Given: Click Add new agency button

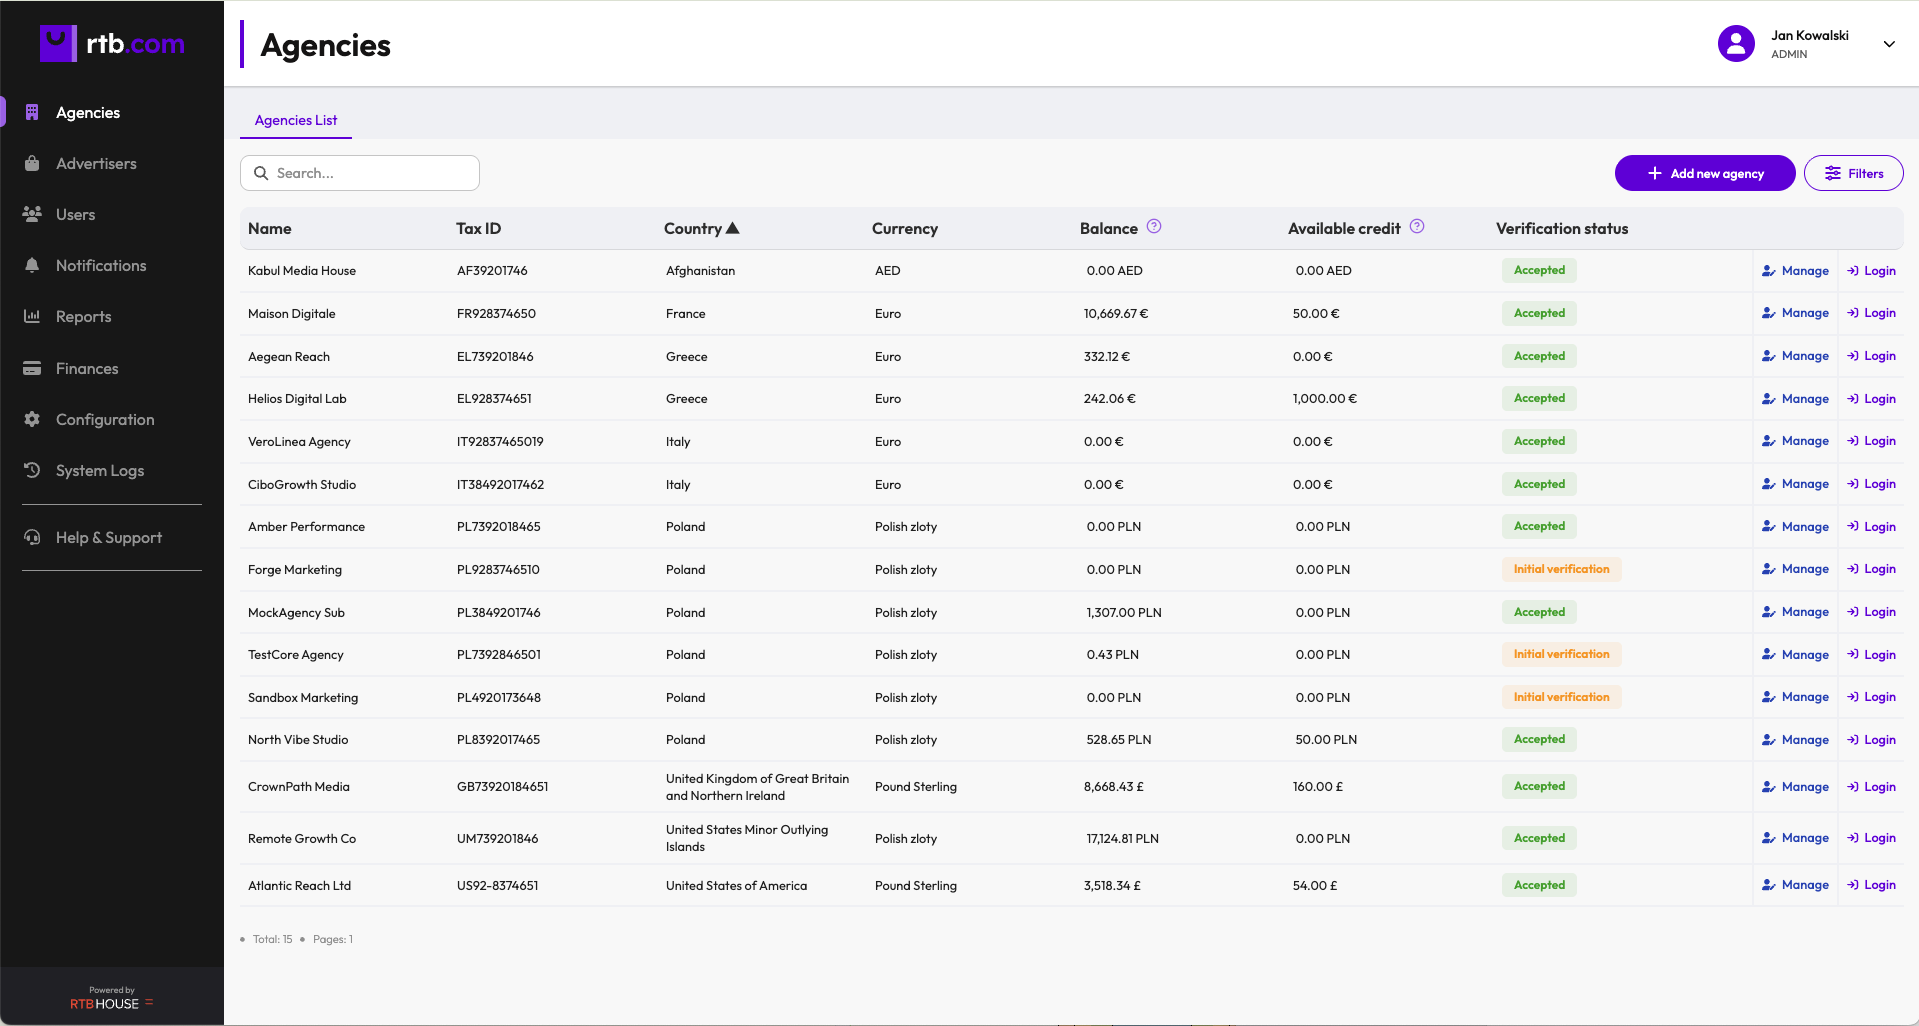Looking at the screenshot, I should [1705, 173].
